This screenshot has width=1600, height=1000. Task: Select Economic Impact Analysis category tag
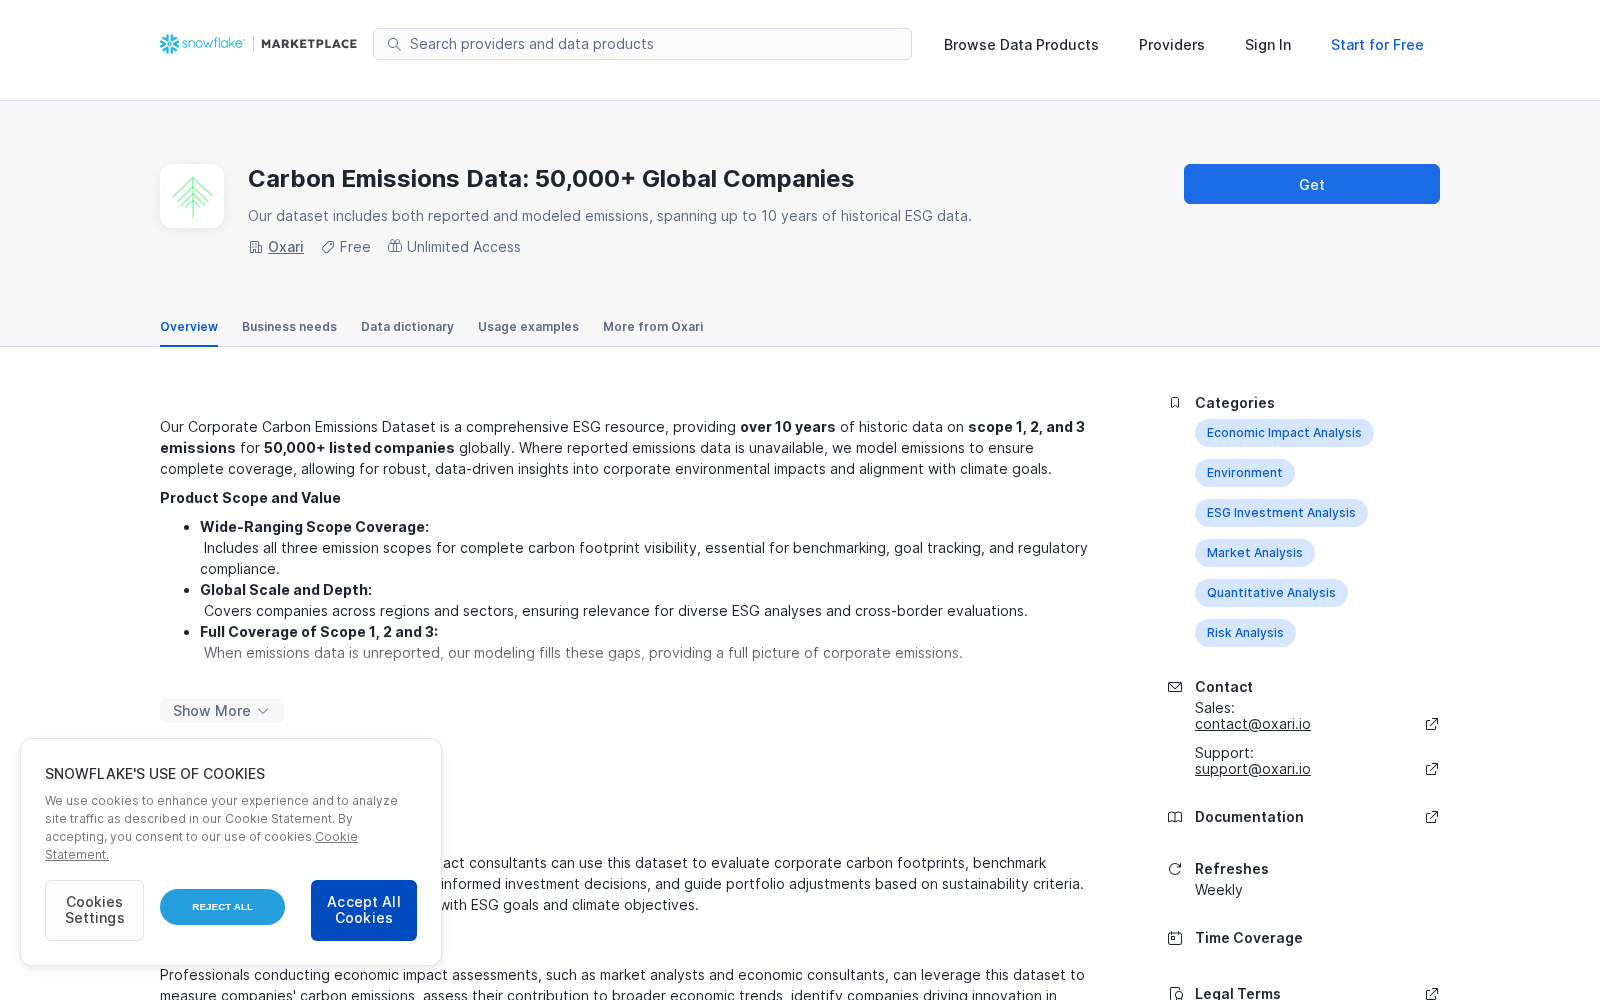pos(1284,433)
